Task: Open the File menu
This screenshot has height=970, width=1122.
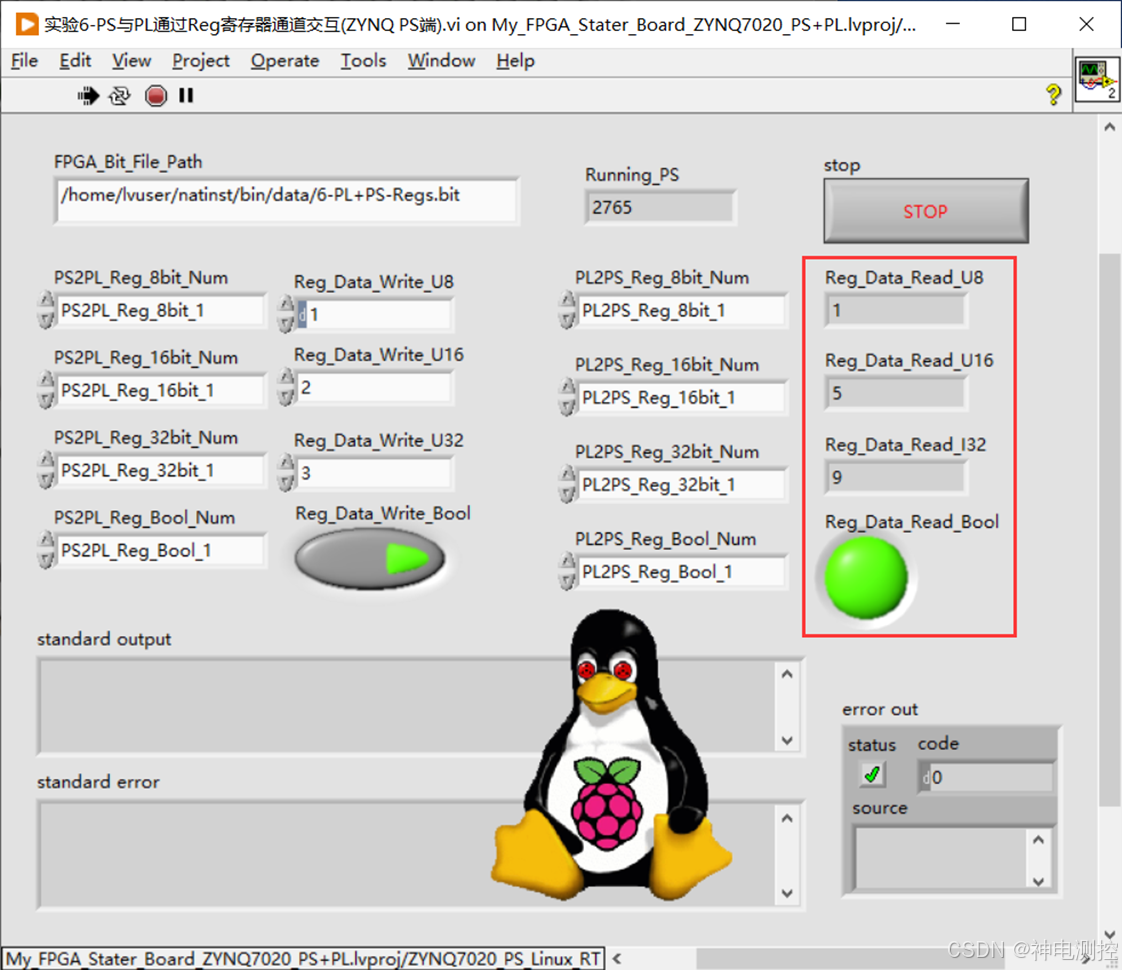Action: click(24, 61)
